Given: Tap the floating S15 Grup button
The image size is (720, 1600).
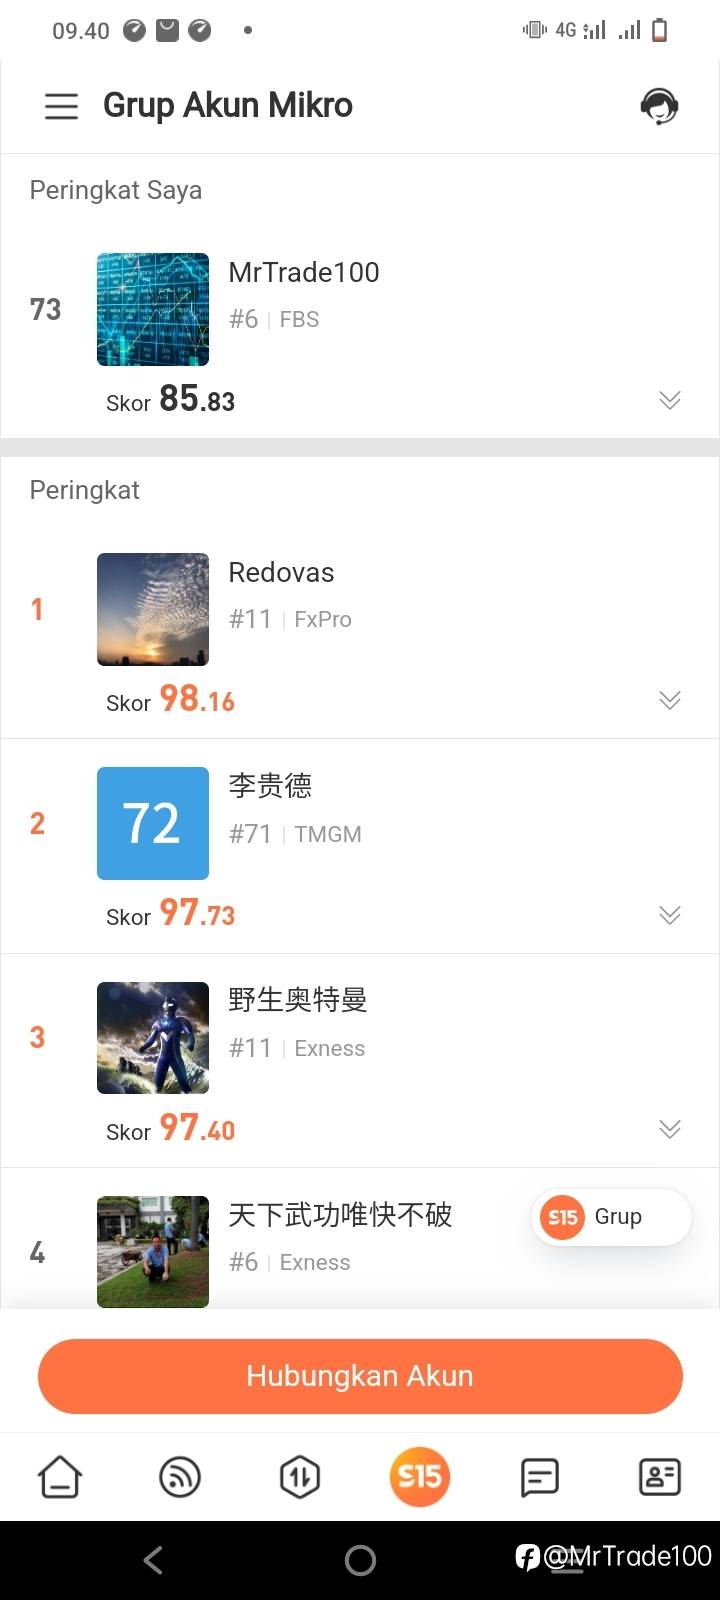Looking at the screenshot, I should tap(611, 1217).
